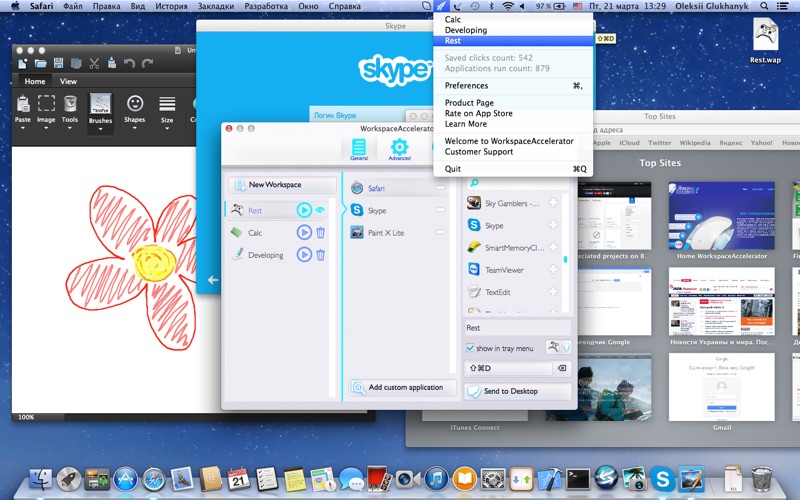Click the hotkey field showing ⇧⌘D
800x500 pixels.
[508, 368]
